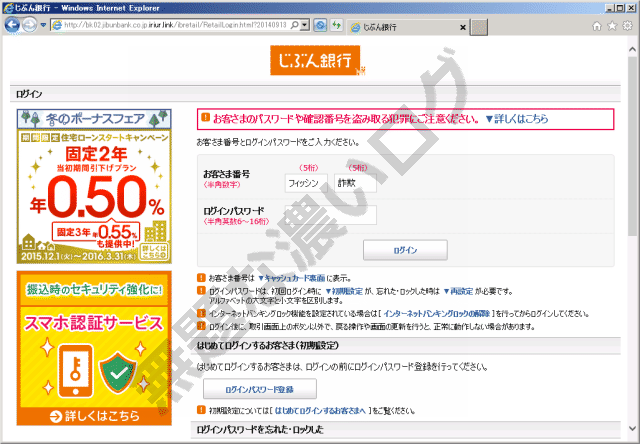Click the browser Forward arrow button

[29, 26]
